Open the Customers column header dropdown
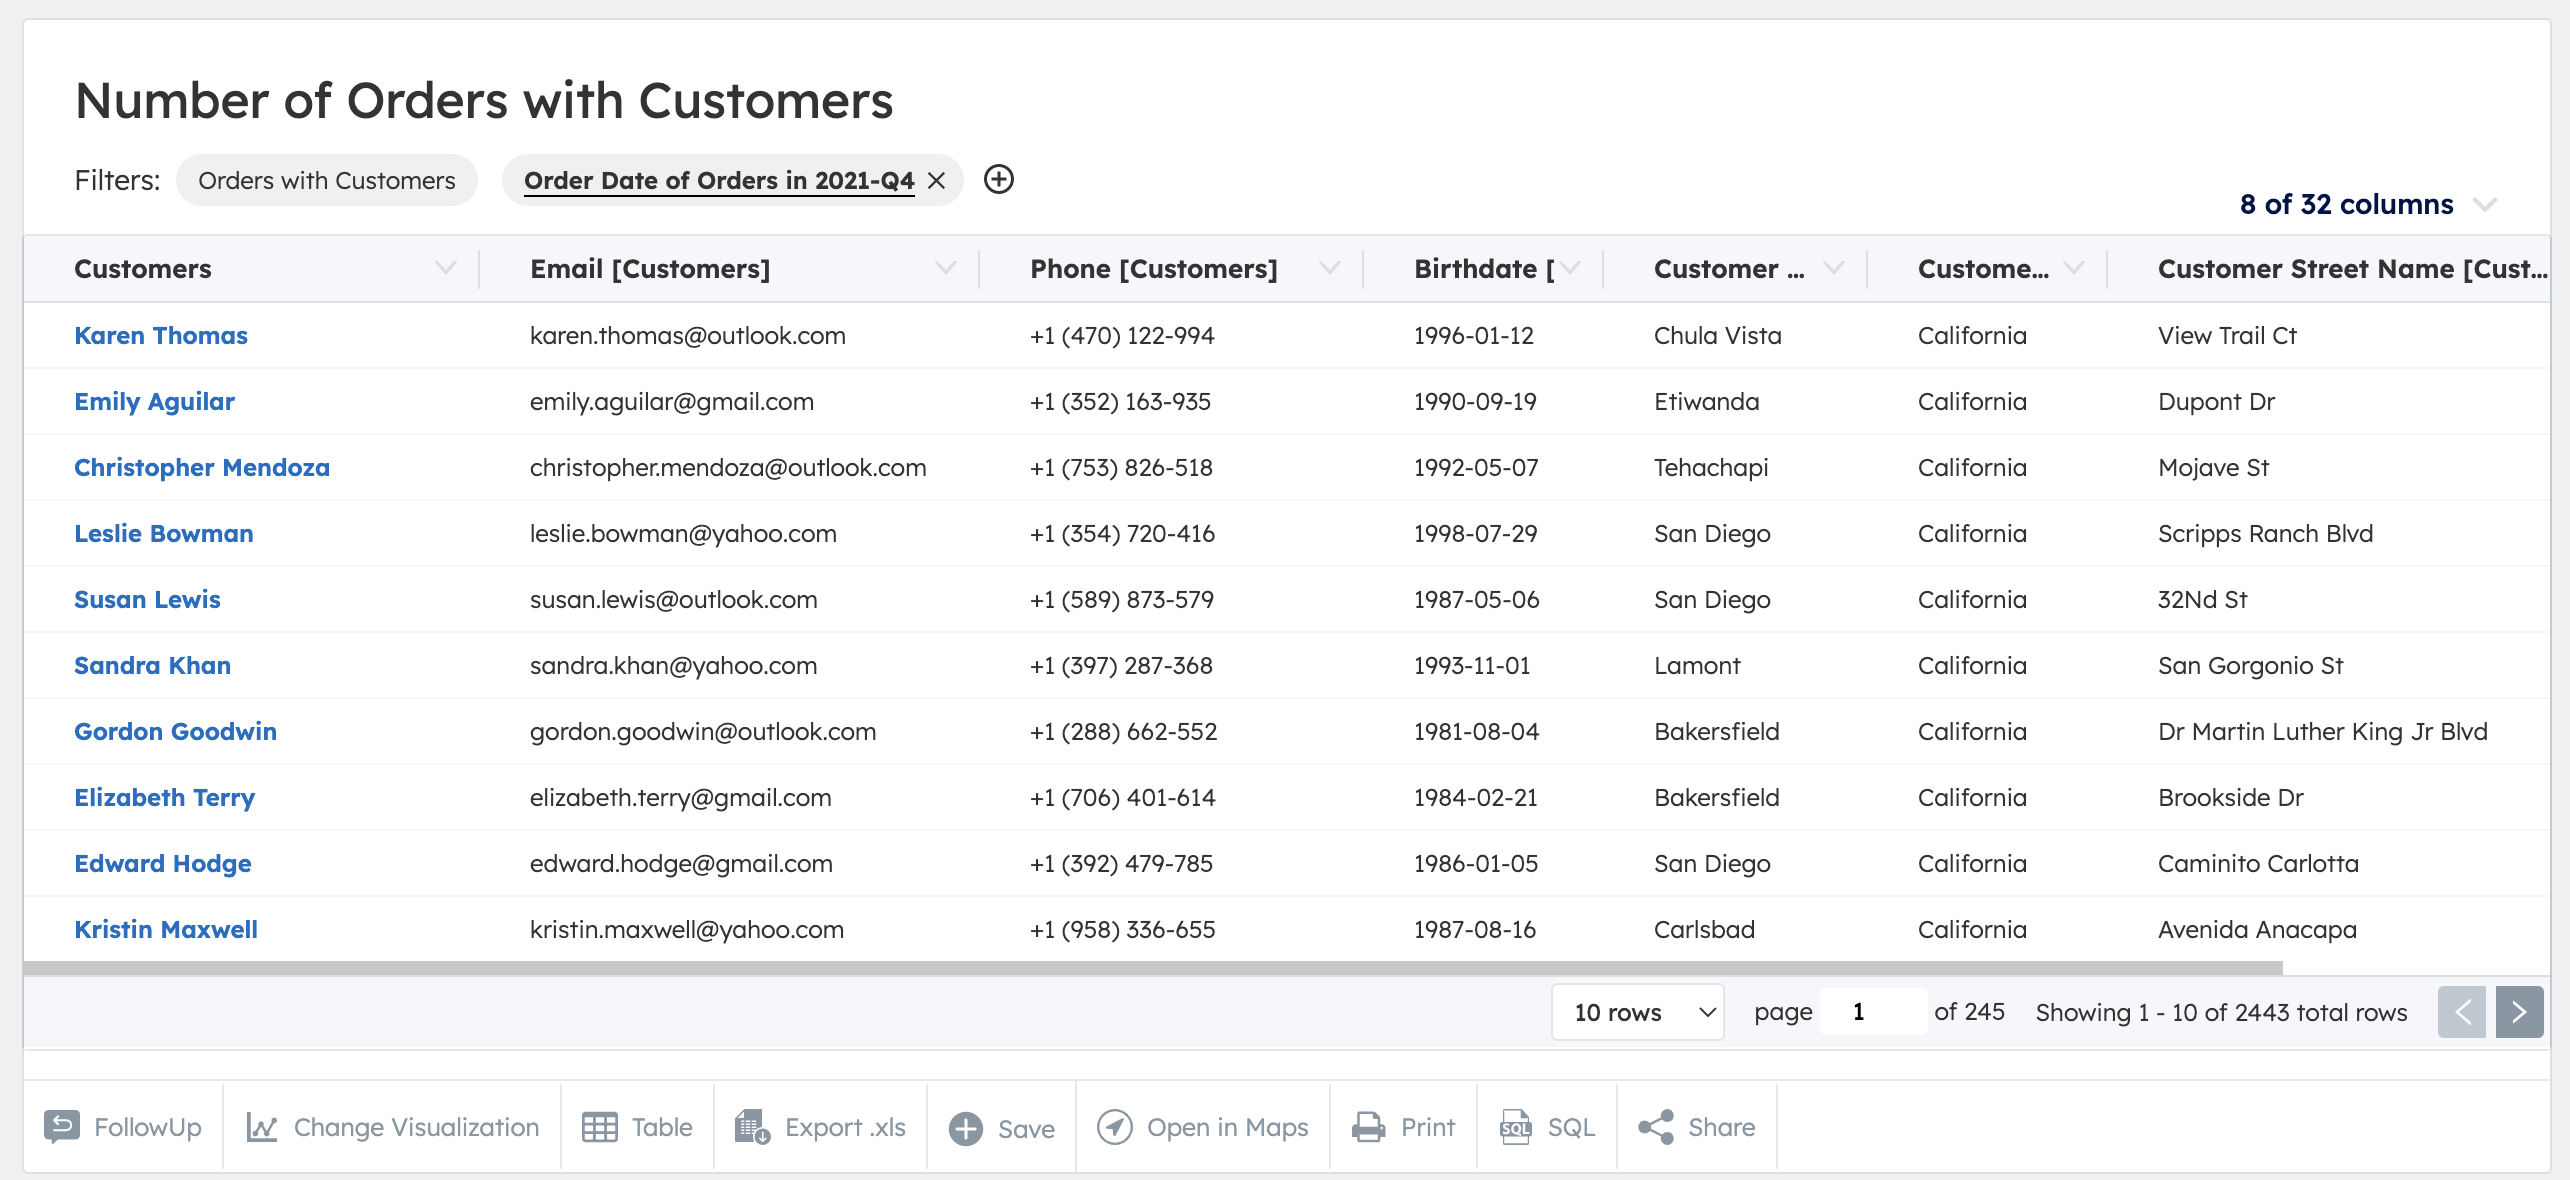 point(448,268)
